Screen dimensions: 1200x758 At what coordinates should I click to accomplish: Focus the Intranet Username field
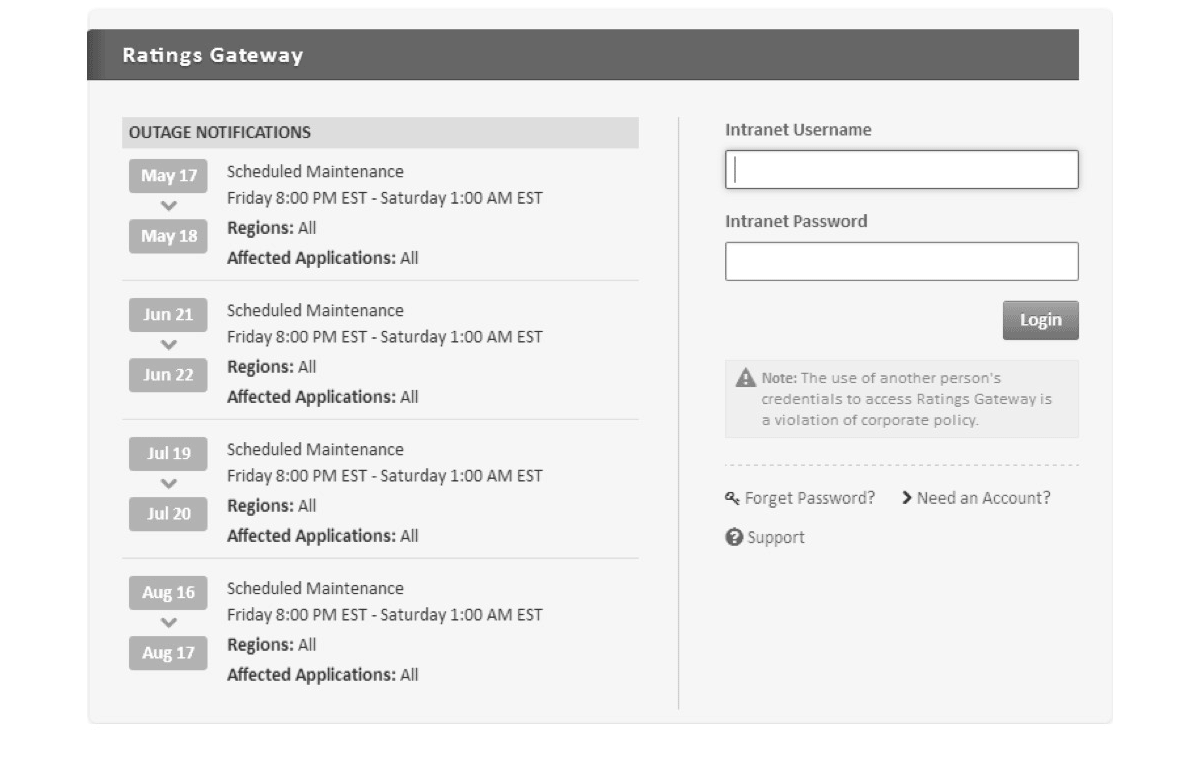coord(901,170)
